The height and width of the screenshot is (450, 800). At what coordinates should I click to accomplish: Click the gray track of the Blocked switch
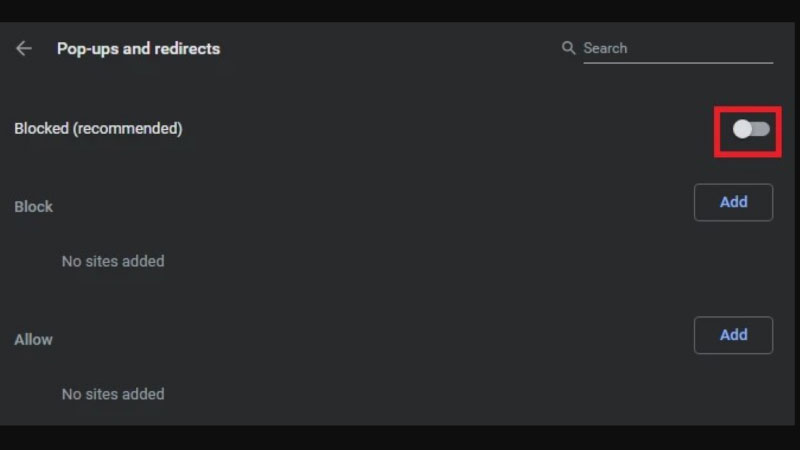762,129
